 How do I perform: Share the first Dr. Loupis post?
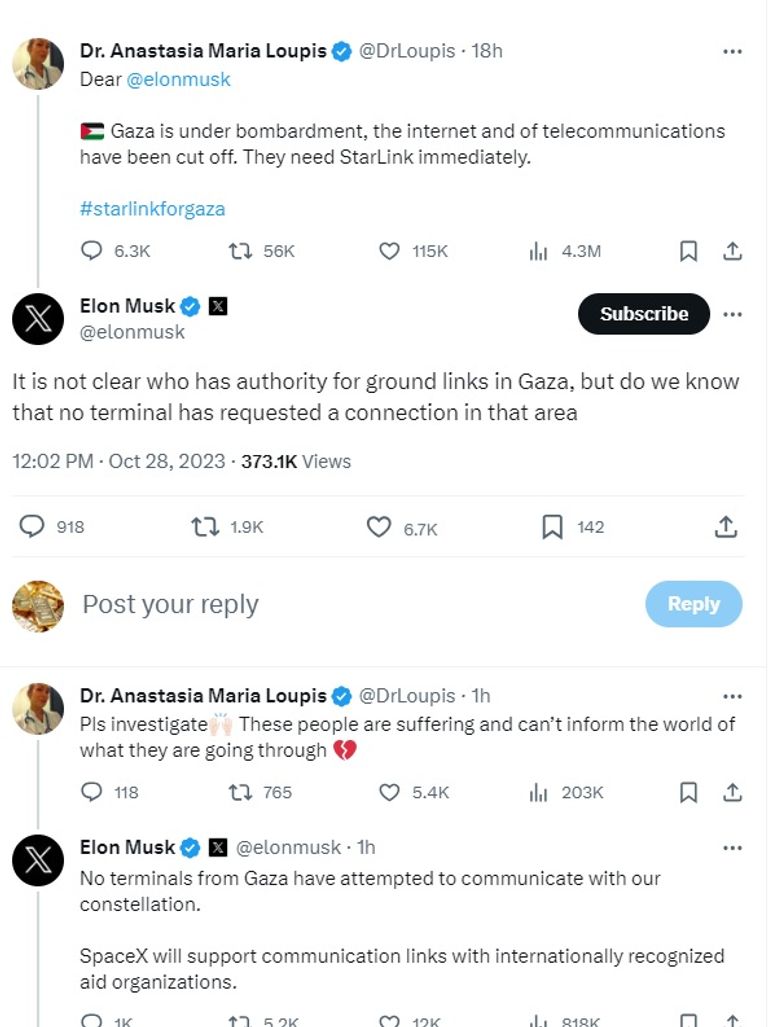[733, 251]
